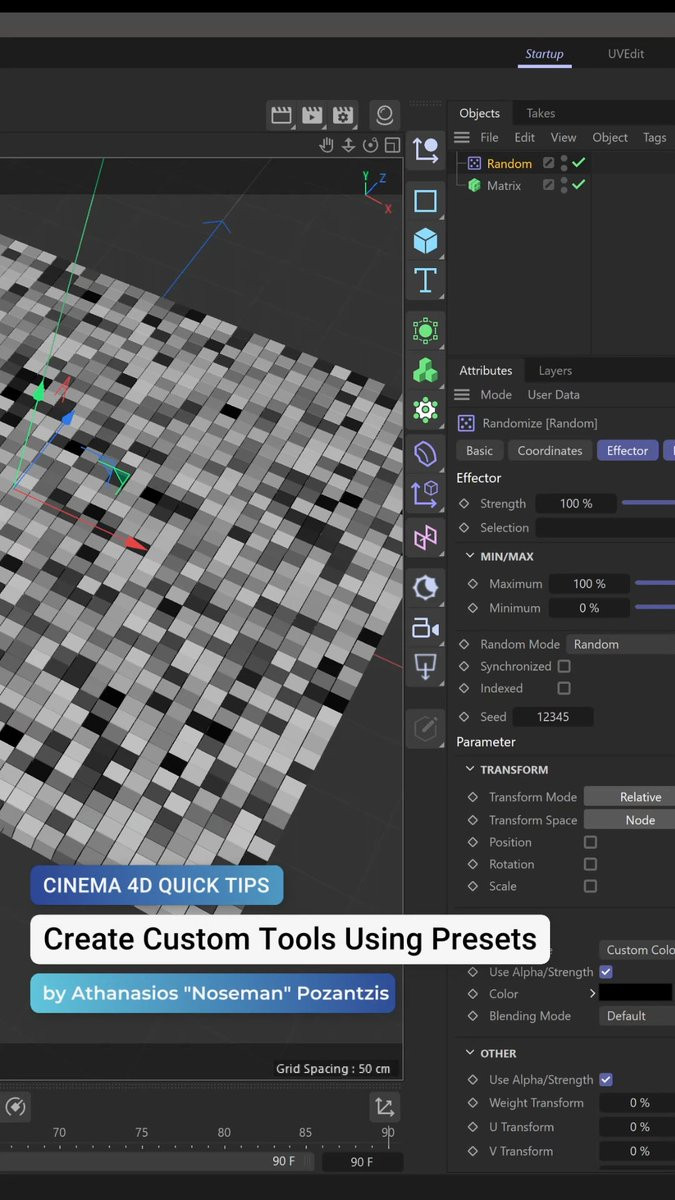Select the Rectangle spline tool icon
The width and height of the screenshot is (675, 1200).
pyautogui.click(x=425, y=201)
